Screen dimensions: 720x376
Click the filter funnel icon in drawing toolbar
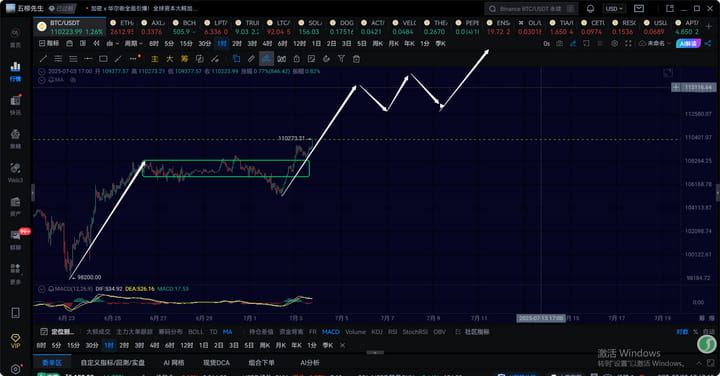341,59
